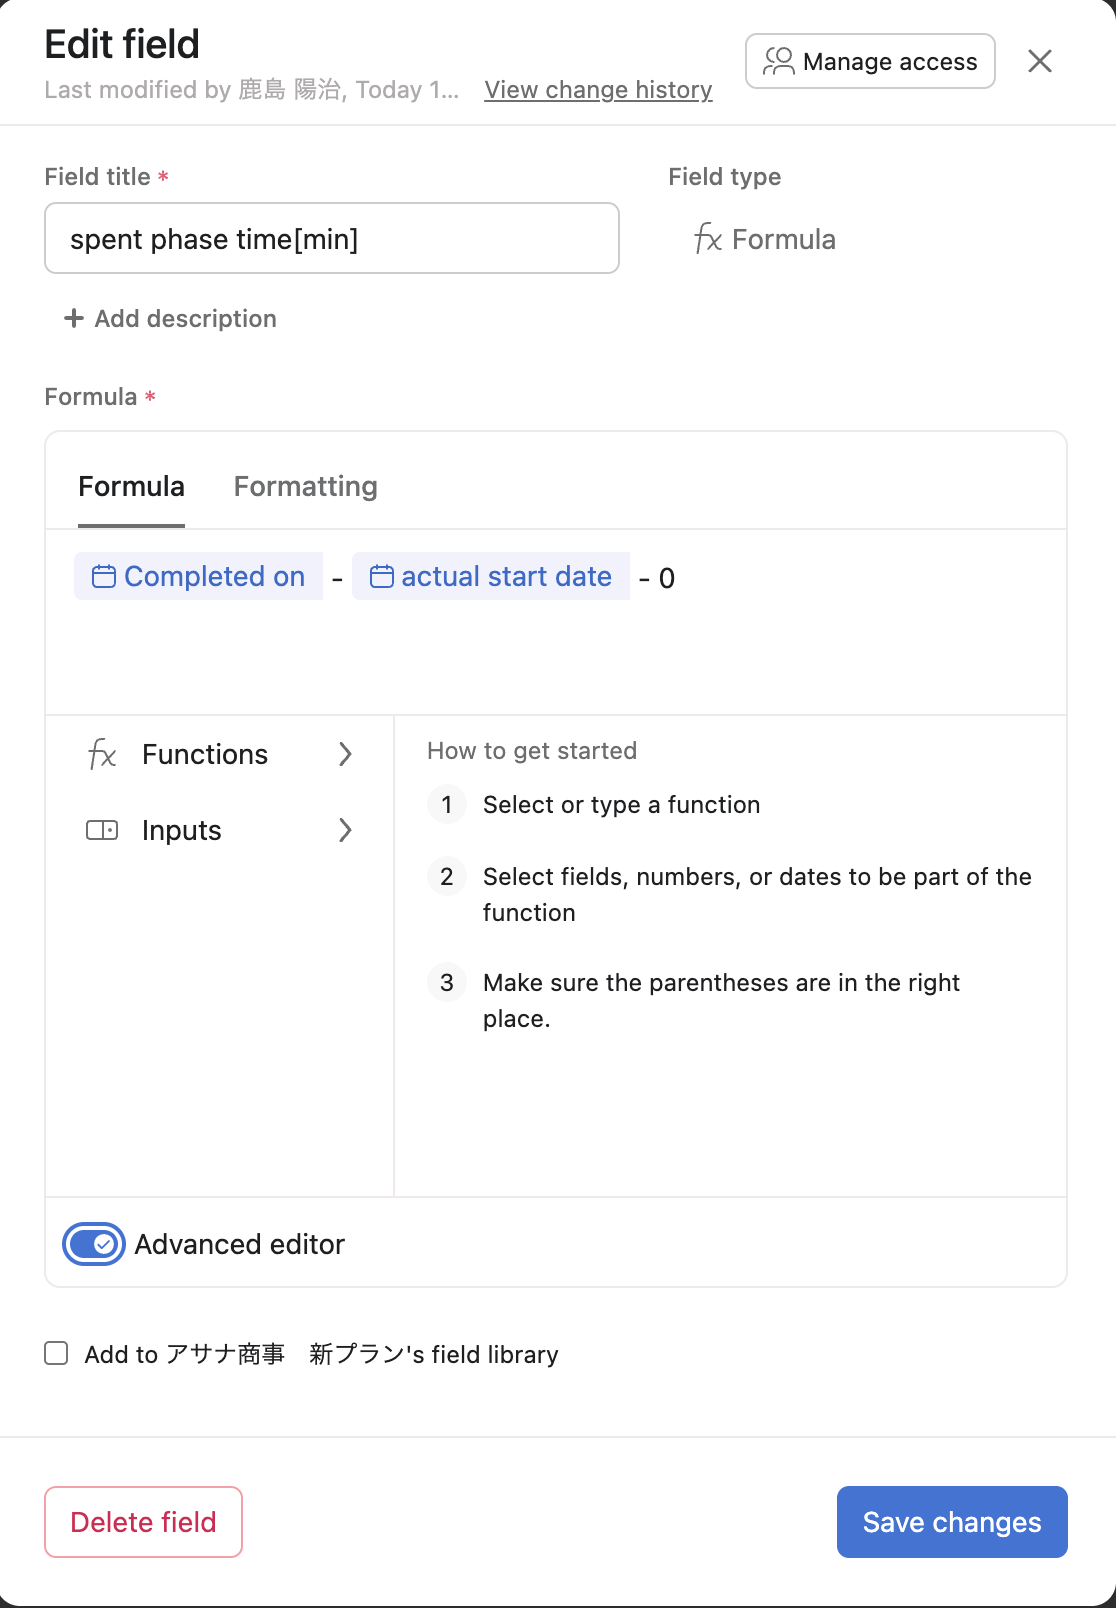Viewport: 1116px width, 1608px height.
Task: Switch to the Formatting tab
Action: tap(305, 487)
